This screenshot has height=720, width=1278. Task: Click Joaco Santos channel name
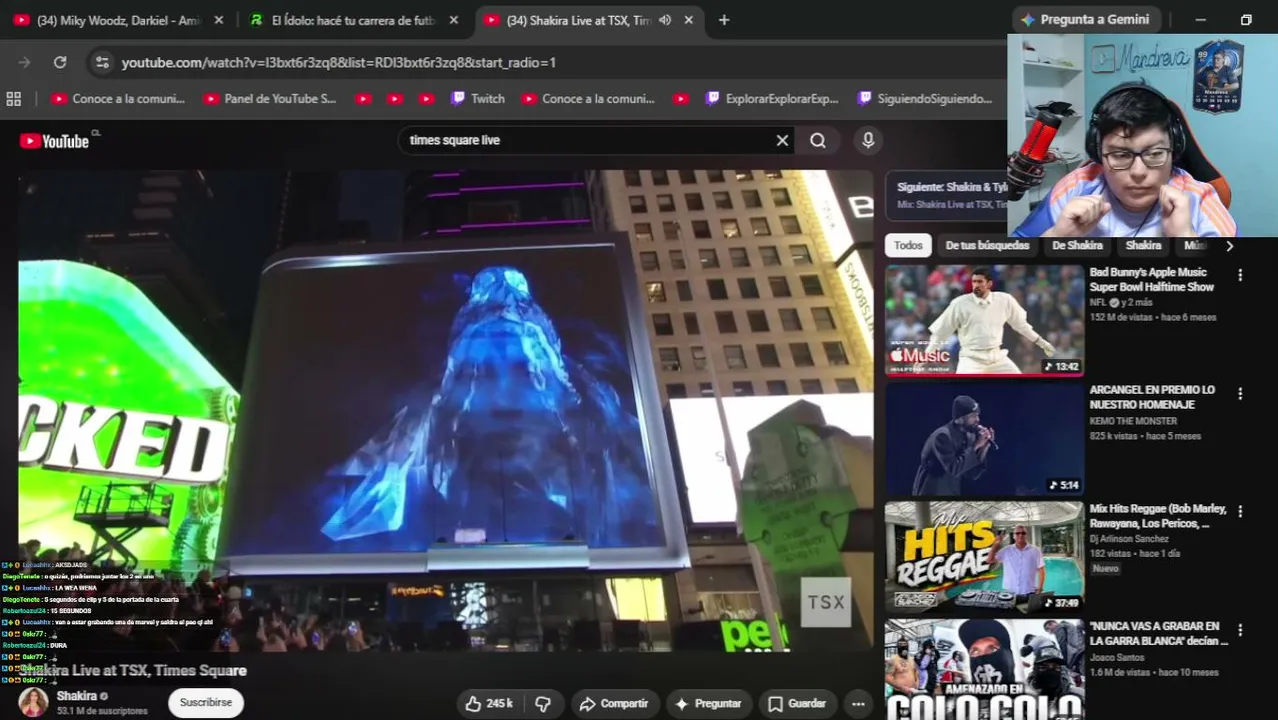(x=1118, y=658)
